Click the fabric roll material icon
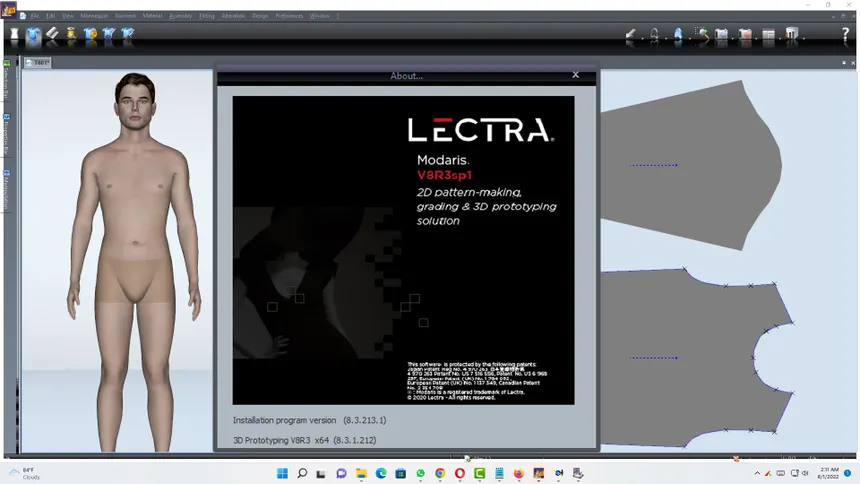The width and height of the screenshot is (860, 484). coord(53,36)
